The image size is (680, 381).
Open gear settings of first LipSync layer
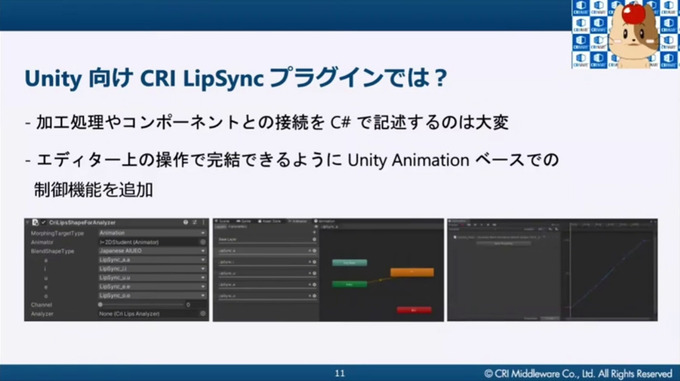(x=314, y=251)
